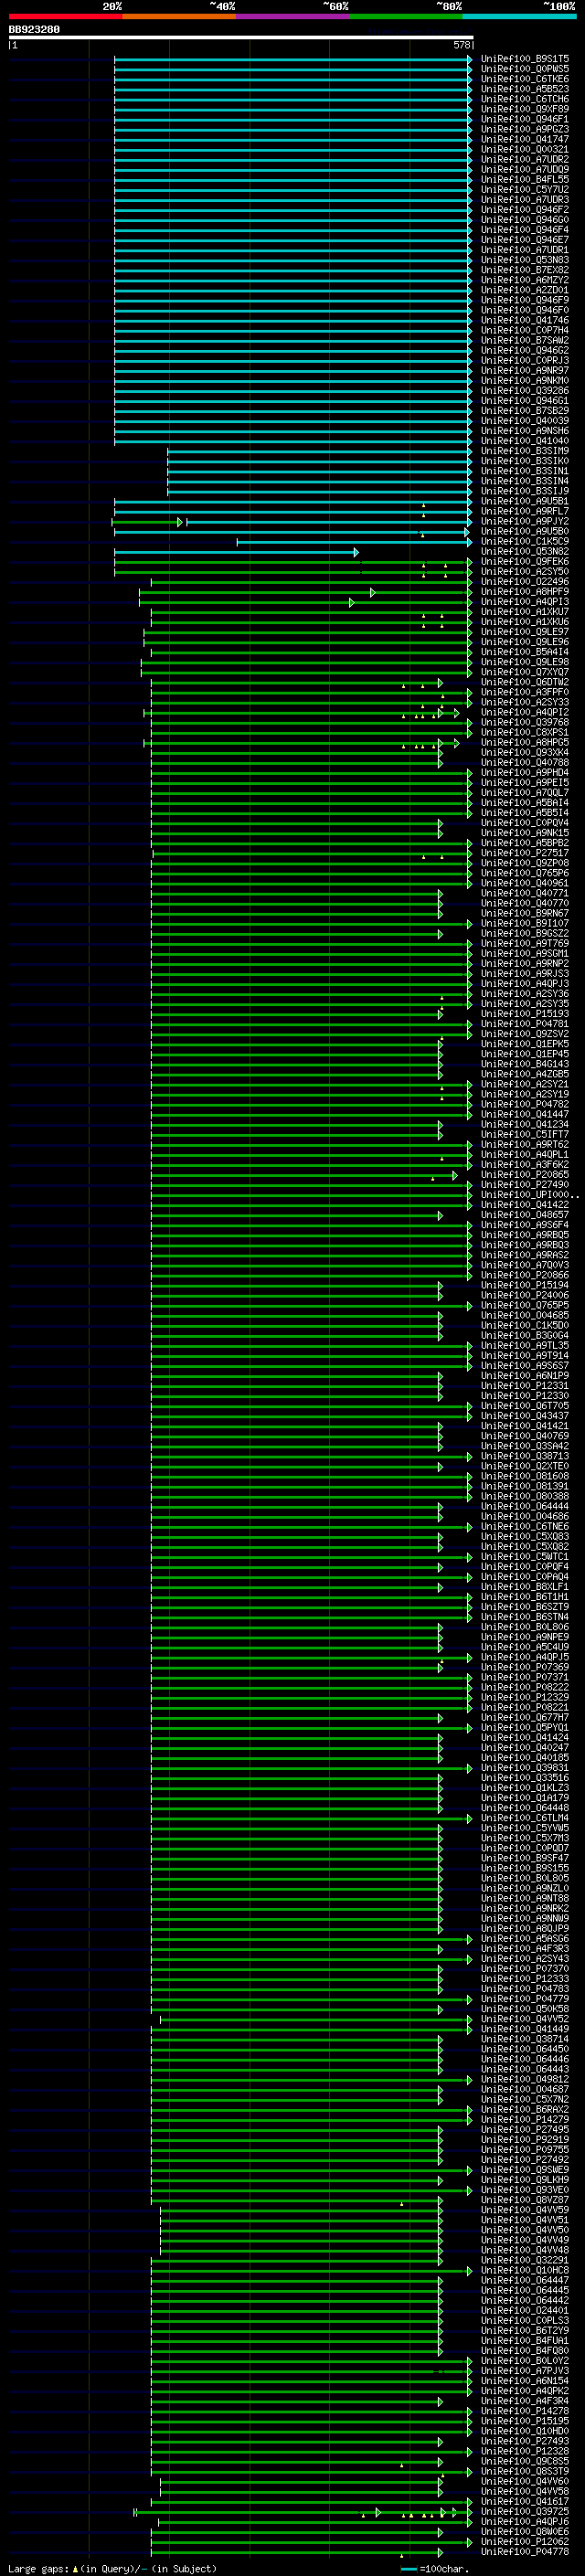Click the UniRef100_B7SAW2 label
585x2576 pixels.
525,340
